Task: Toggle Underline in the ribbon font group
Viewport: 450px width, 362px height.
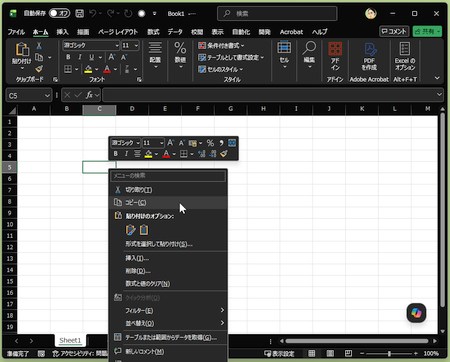Action: pyautogui.click(x=91, y=57)
